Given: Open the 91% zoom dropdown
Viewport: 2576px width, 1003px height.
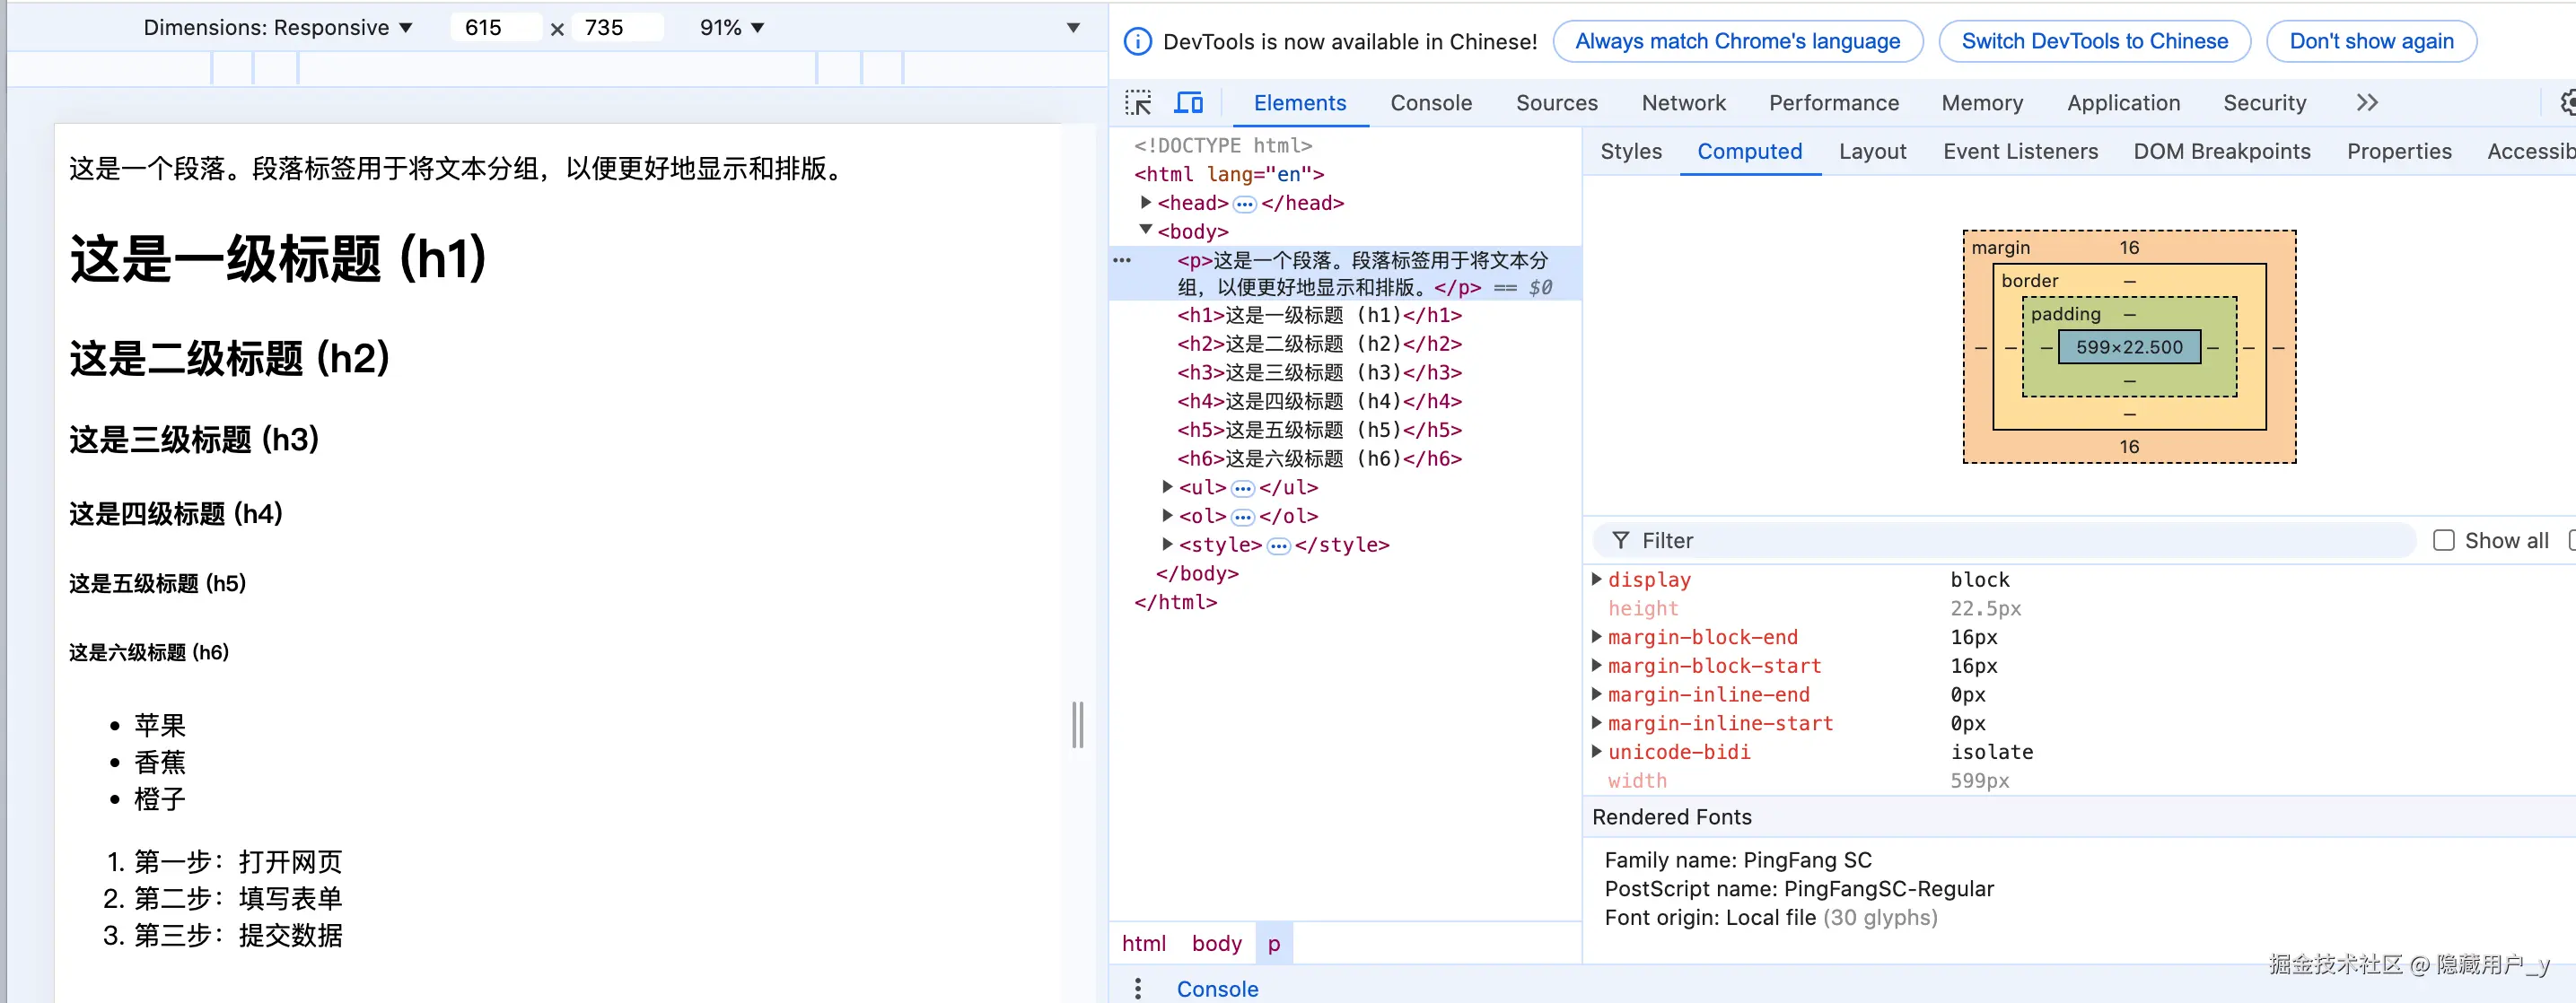Looking at the screenshot, I should click(x=731, y=28).
